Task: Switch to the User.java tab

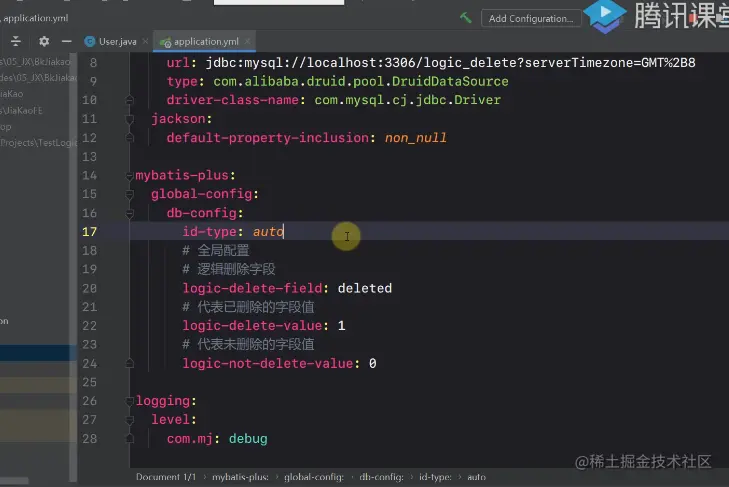Action: click(x=117, y=41)
